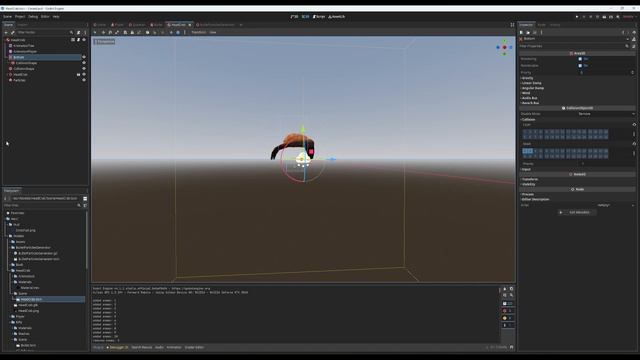Switch to the Node tab in Inspector dock
640x360 pixels.
541,25
